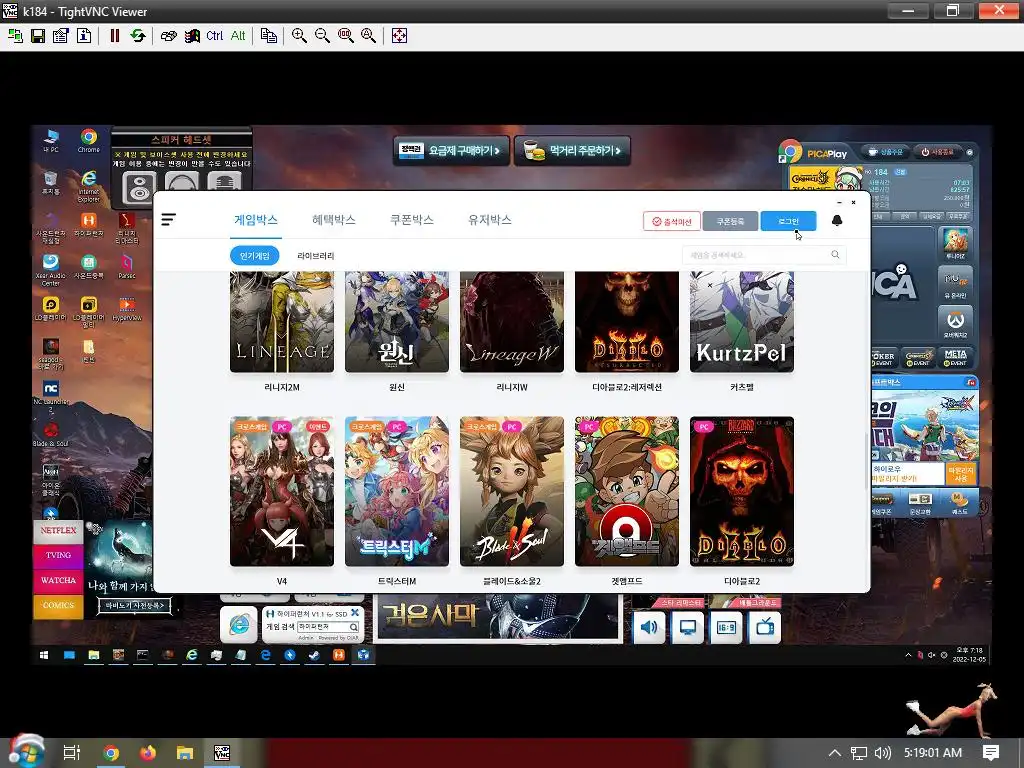Click the NETFLEX shortcut button
Viewport: 1024px width, 768px height.
pyautogui.click(x=58, y=530)
